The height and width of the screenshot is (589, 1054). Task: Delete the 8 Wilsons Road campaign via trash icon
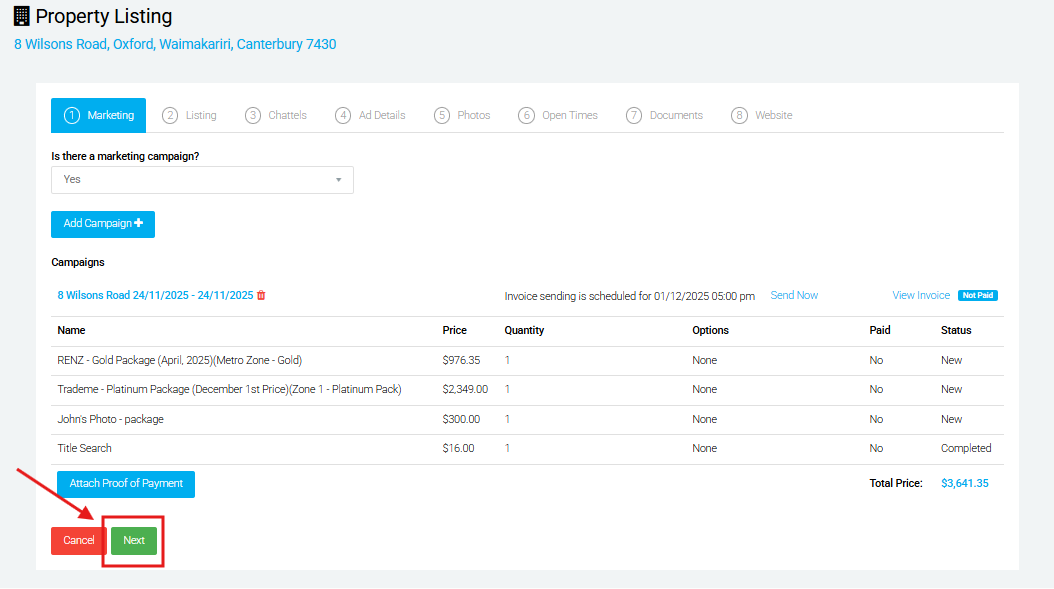tap(261, 295)
